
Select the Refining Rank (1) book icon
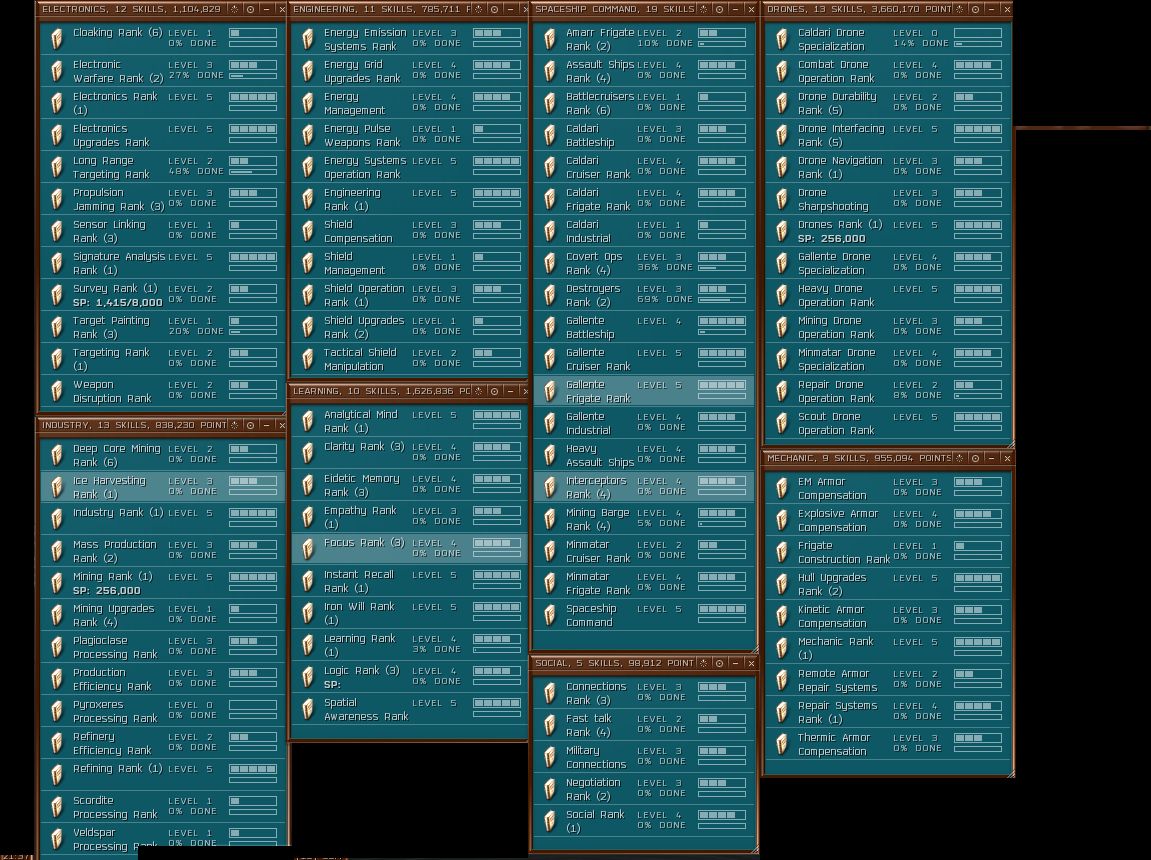pos(57,775)
